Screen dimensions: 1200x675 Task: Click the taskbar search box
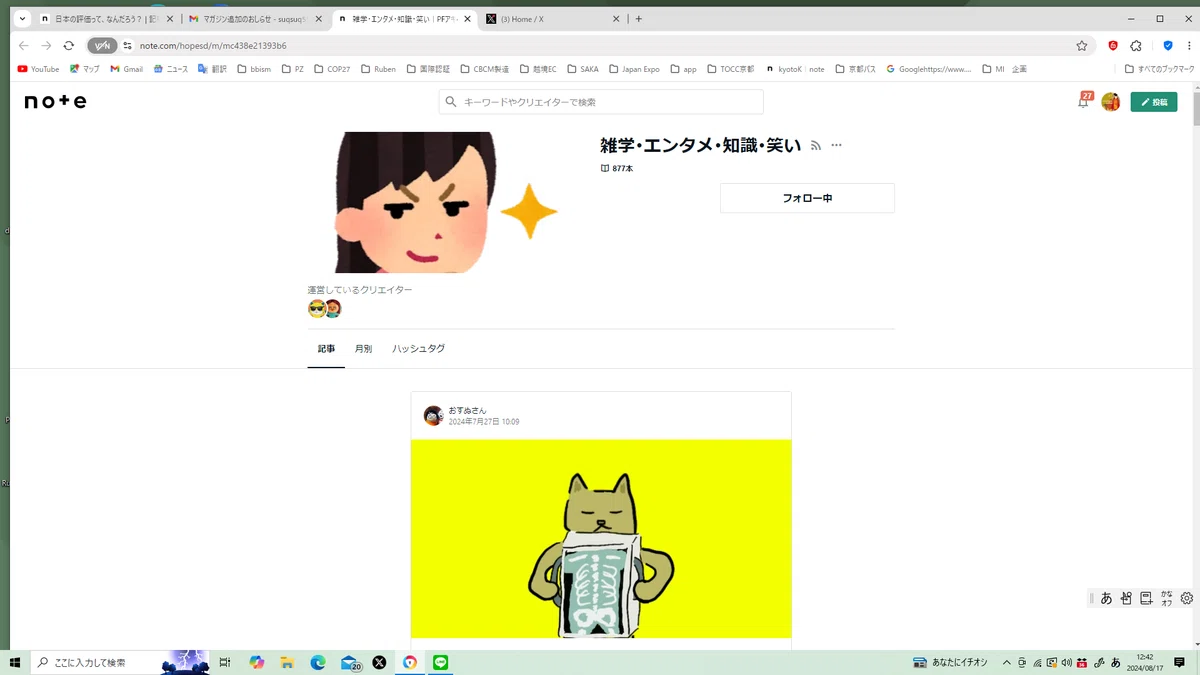coord(118,662)
